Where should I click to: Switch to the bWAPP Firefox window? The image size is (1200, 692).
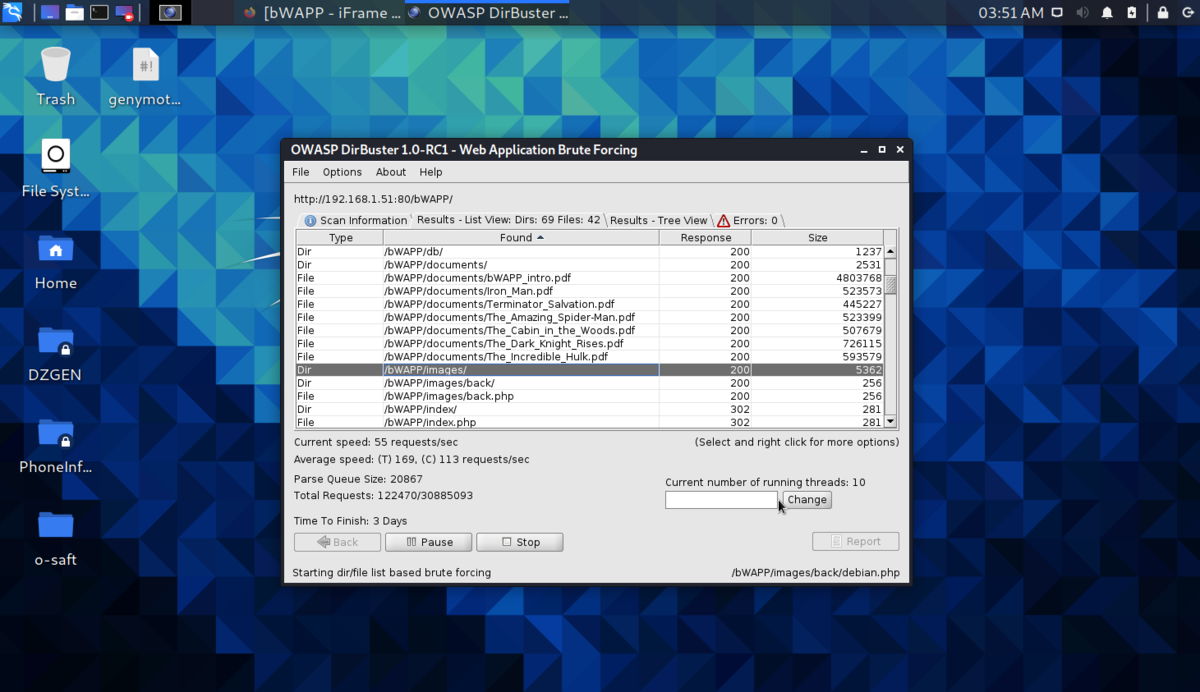pyautogui.click(x=319, y=13)
